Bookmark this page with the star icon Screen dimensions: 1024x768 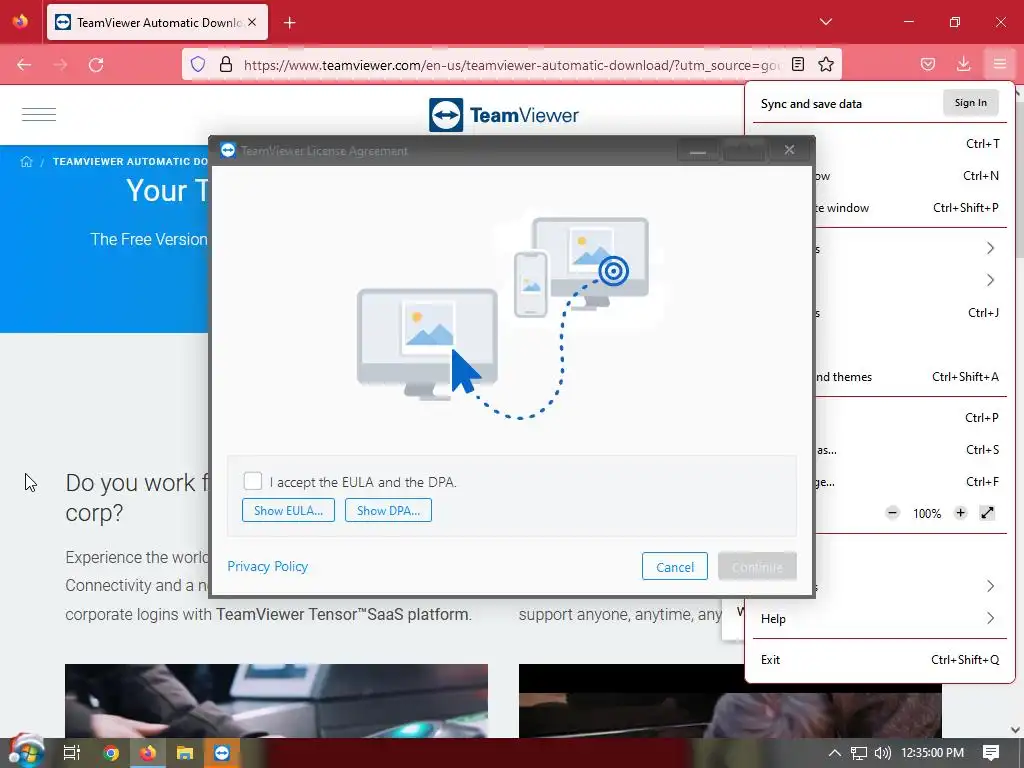826,64
